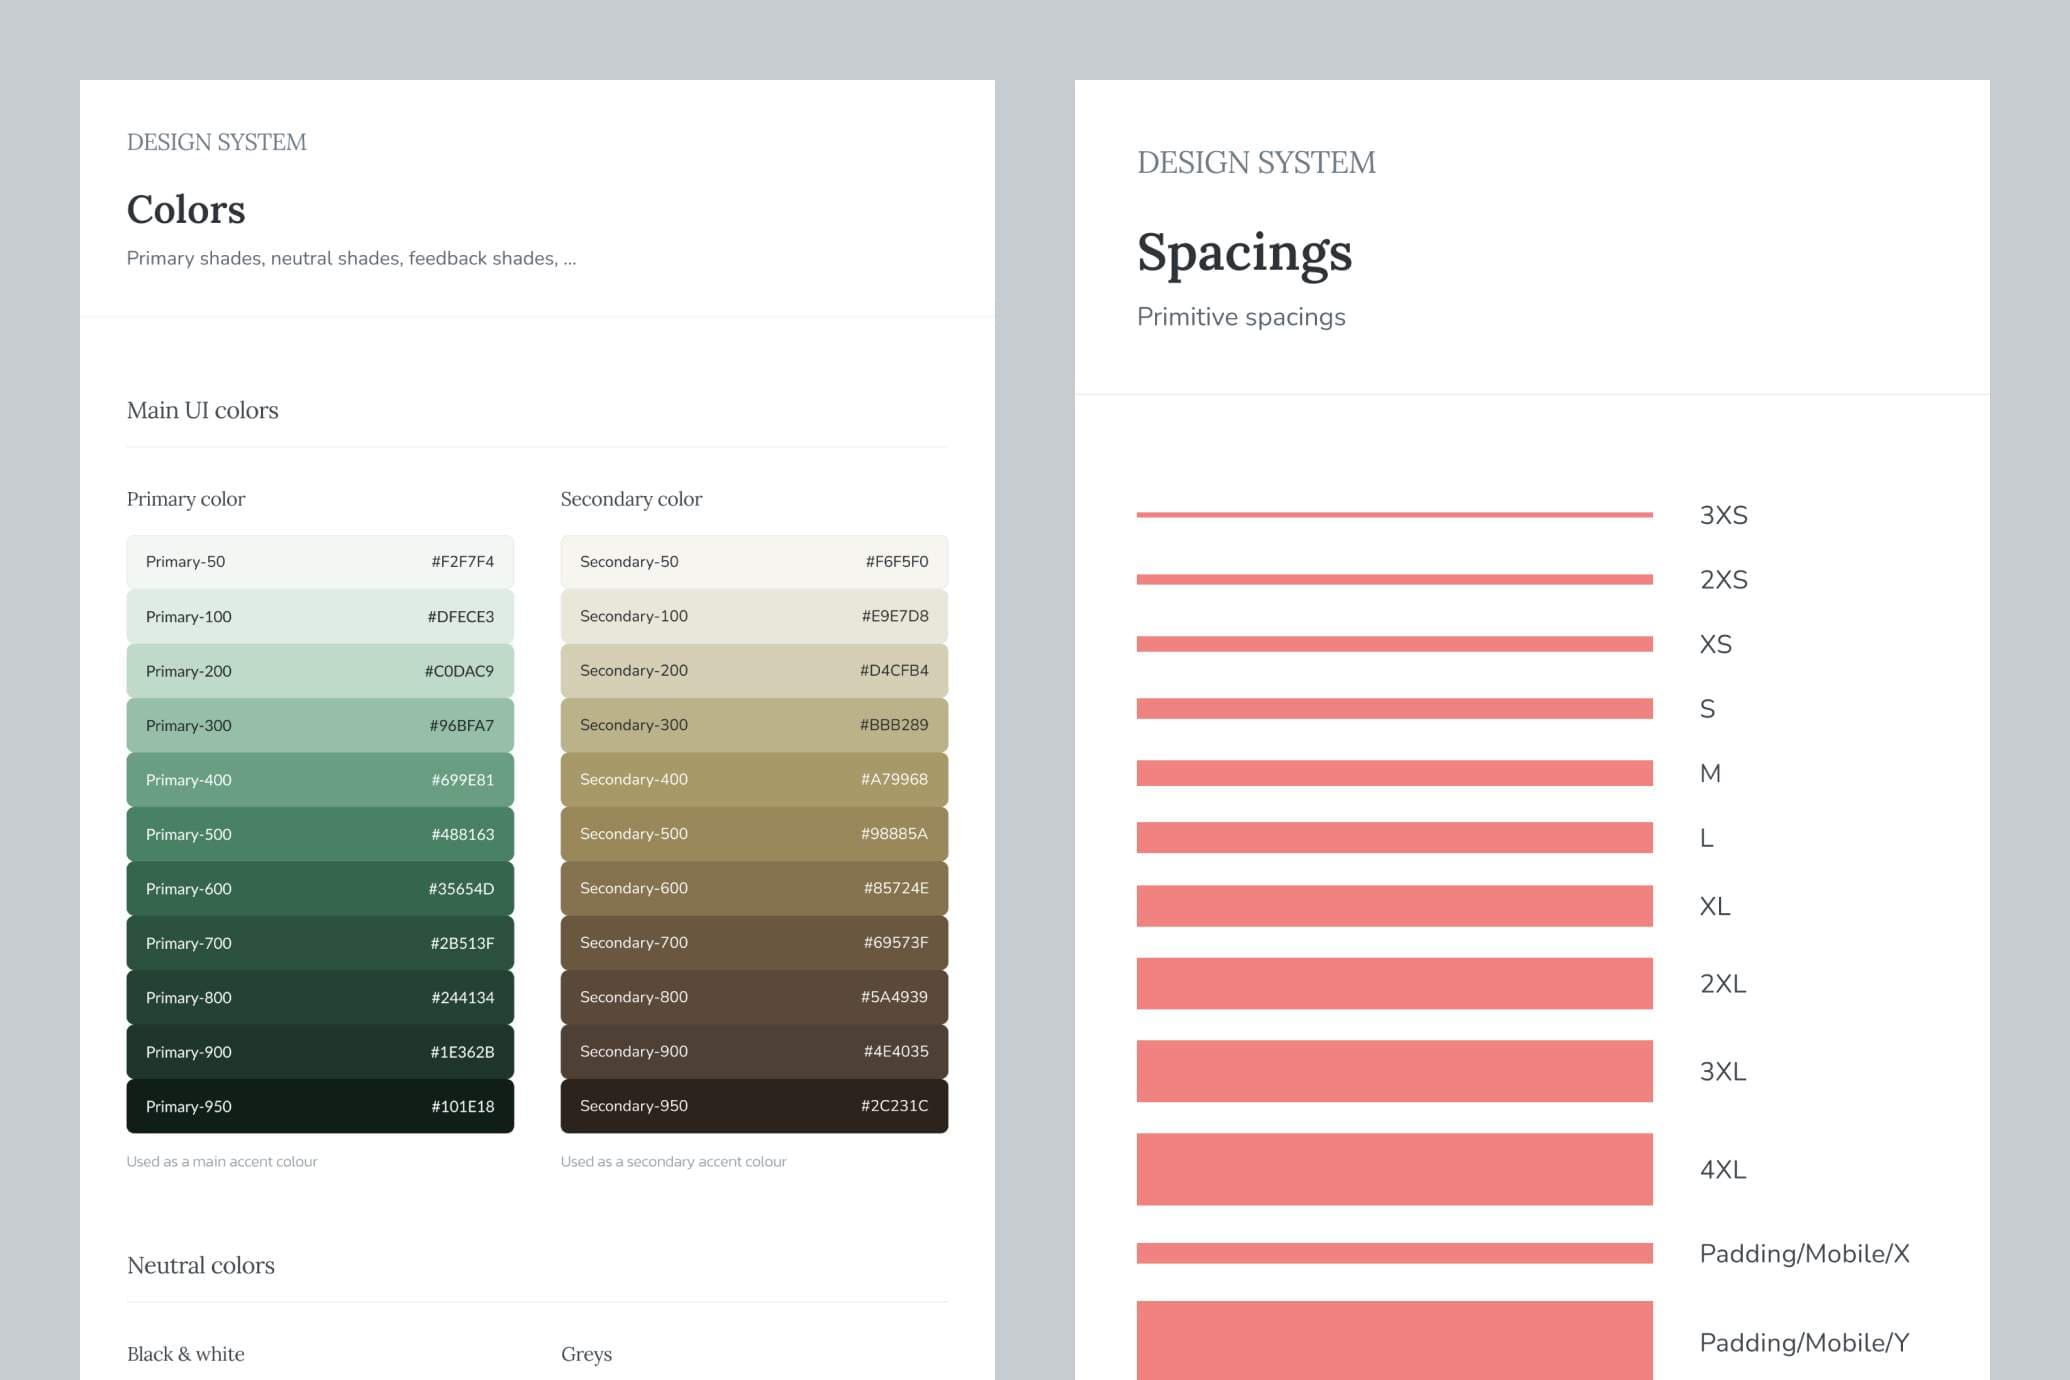Click the Secondary-700 swatch

(x=753, y=942)
